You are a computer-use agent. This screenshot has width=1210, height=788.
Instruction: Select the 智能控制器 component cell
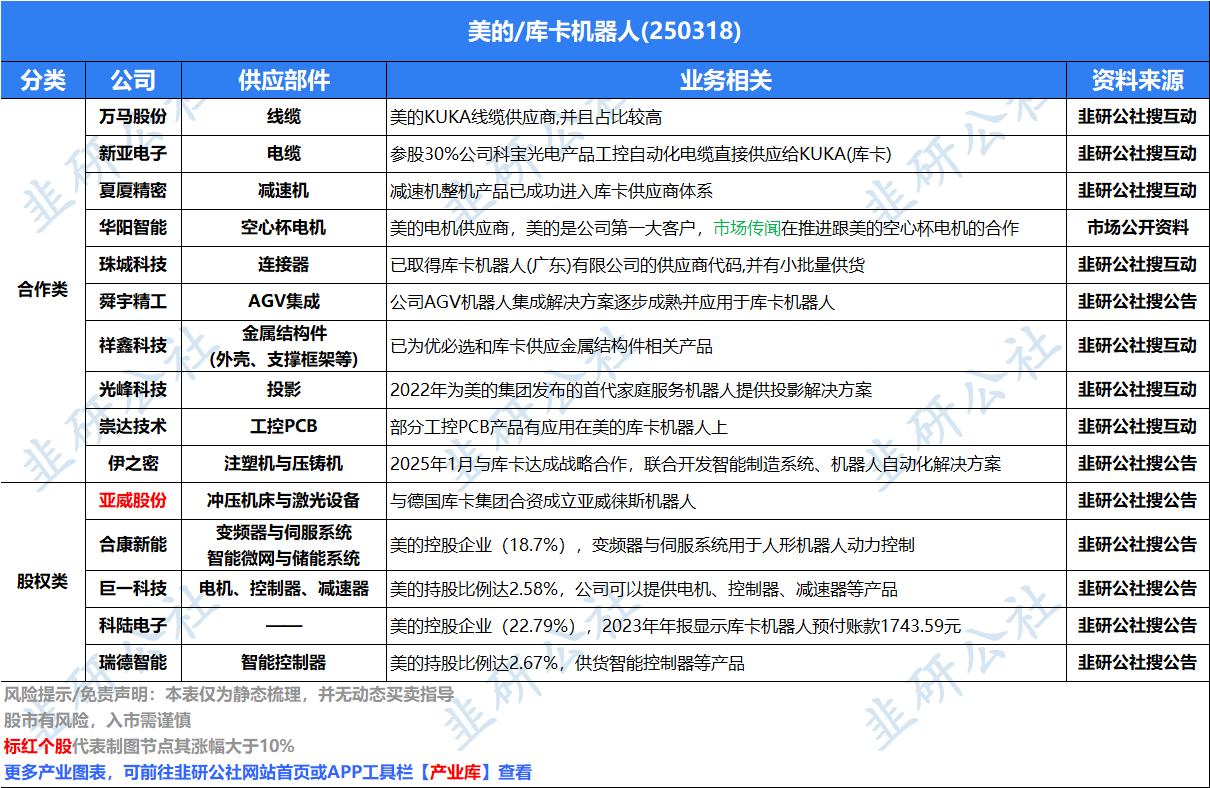[x=284, y=662]
